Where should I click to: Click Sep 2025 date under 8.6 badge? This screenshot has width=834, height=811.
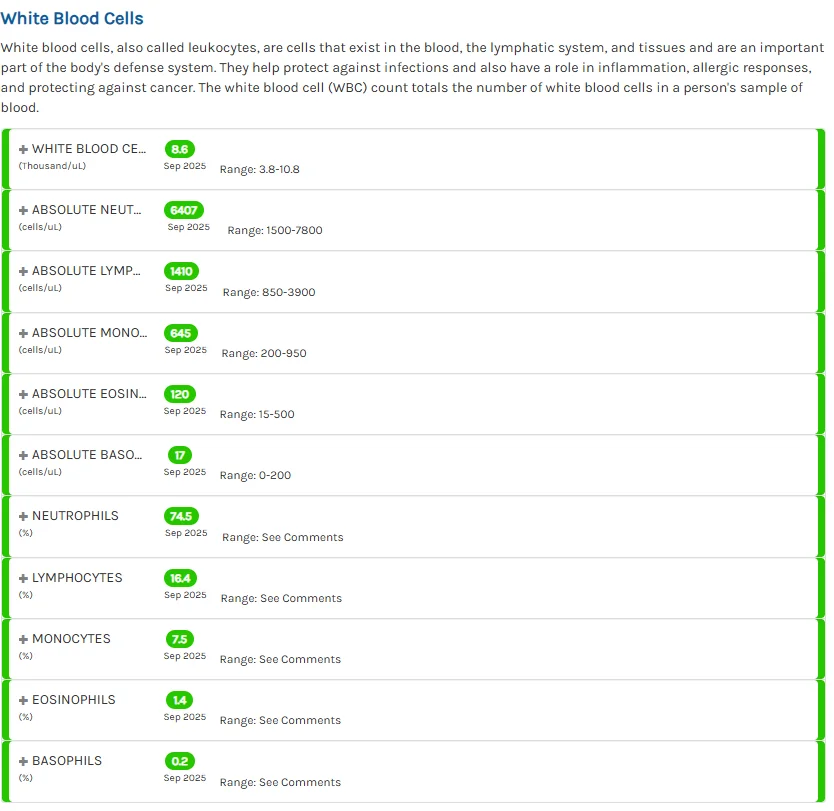(185, 166)
